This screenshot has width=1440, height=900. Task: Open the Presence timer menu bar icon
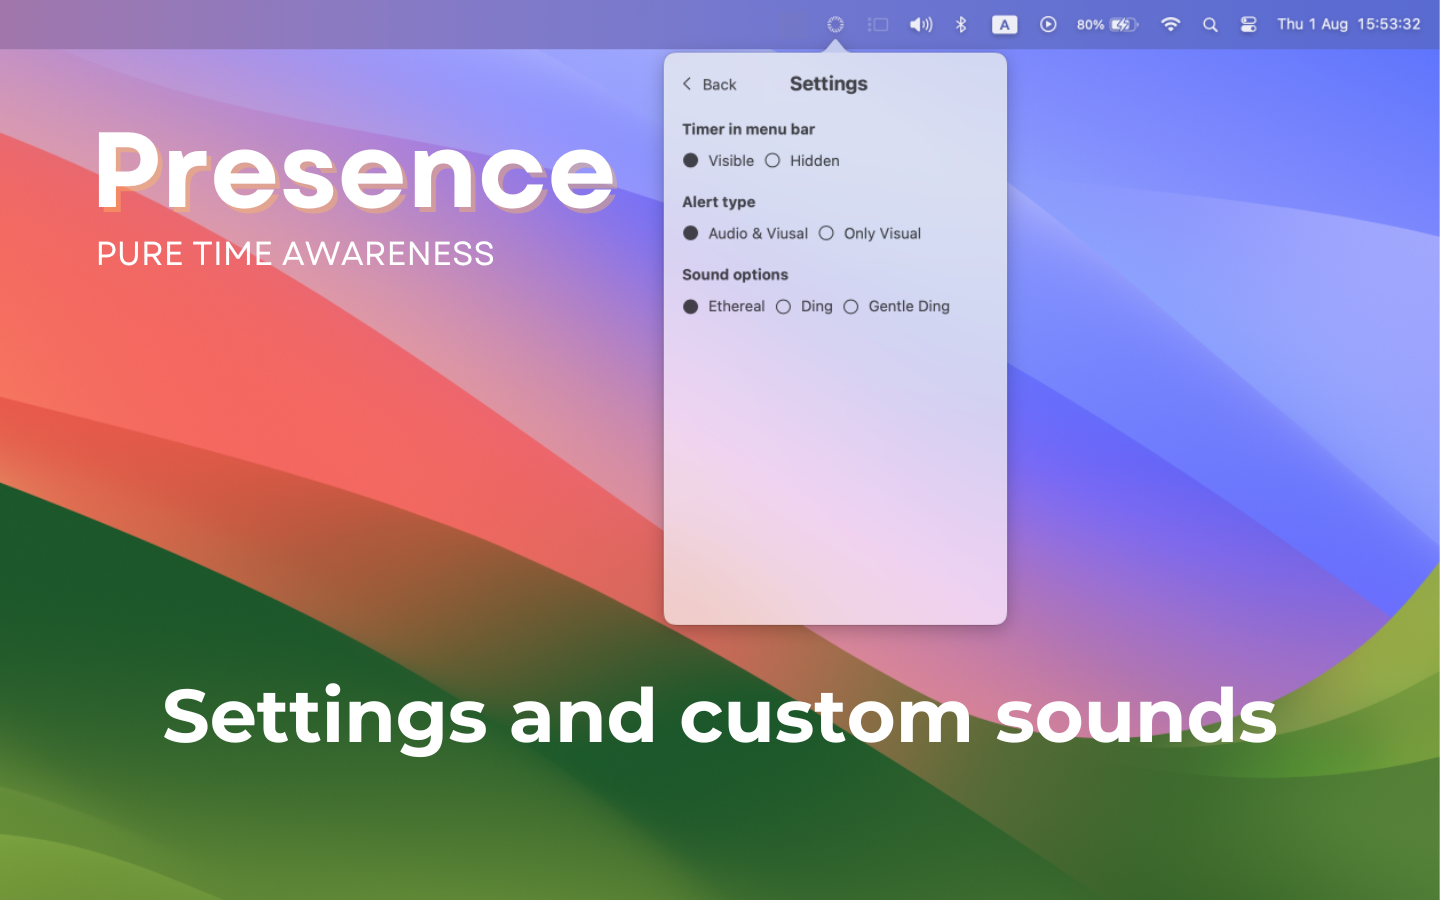[x=836, y=24]
